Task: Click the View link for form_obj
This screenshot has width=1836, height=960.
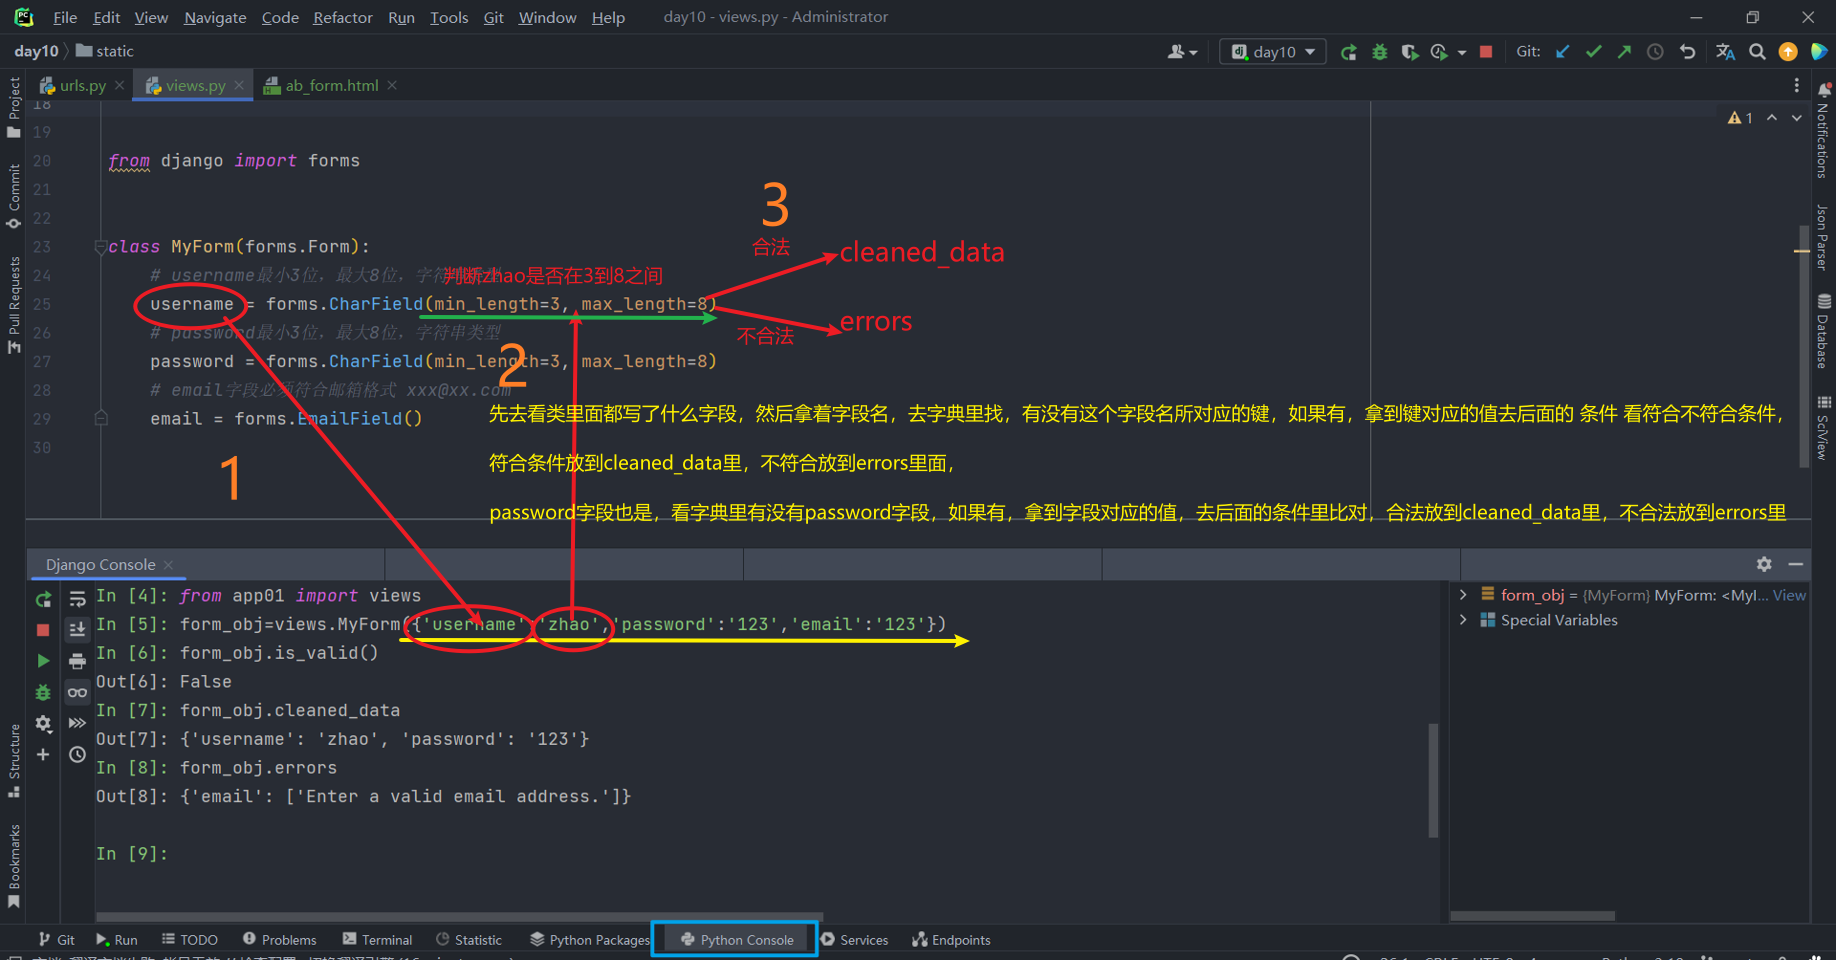Action: 1789,595
